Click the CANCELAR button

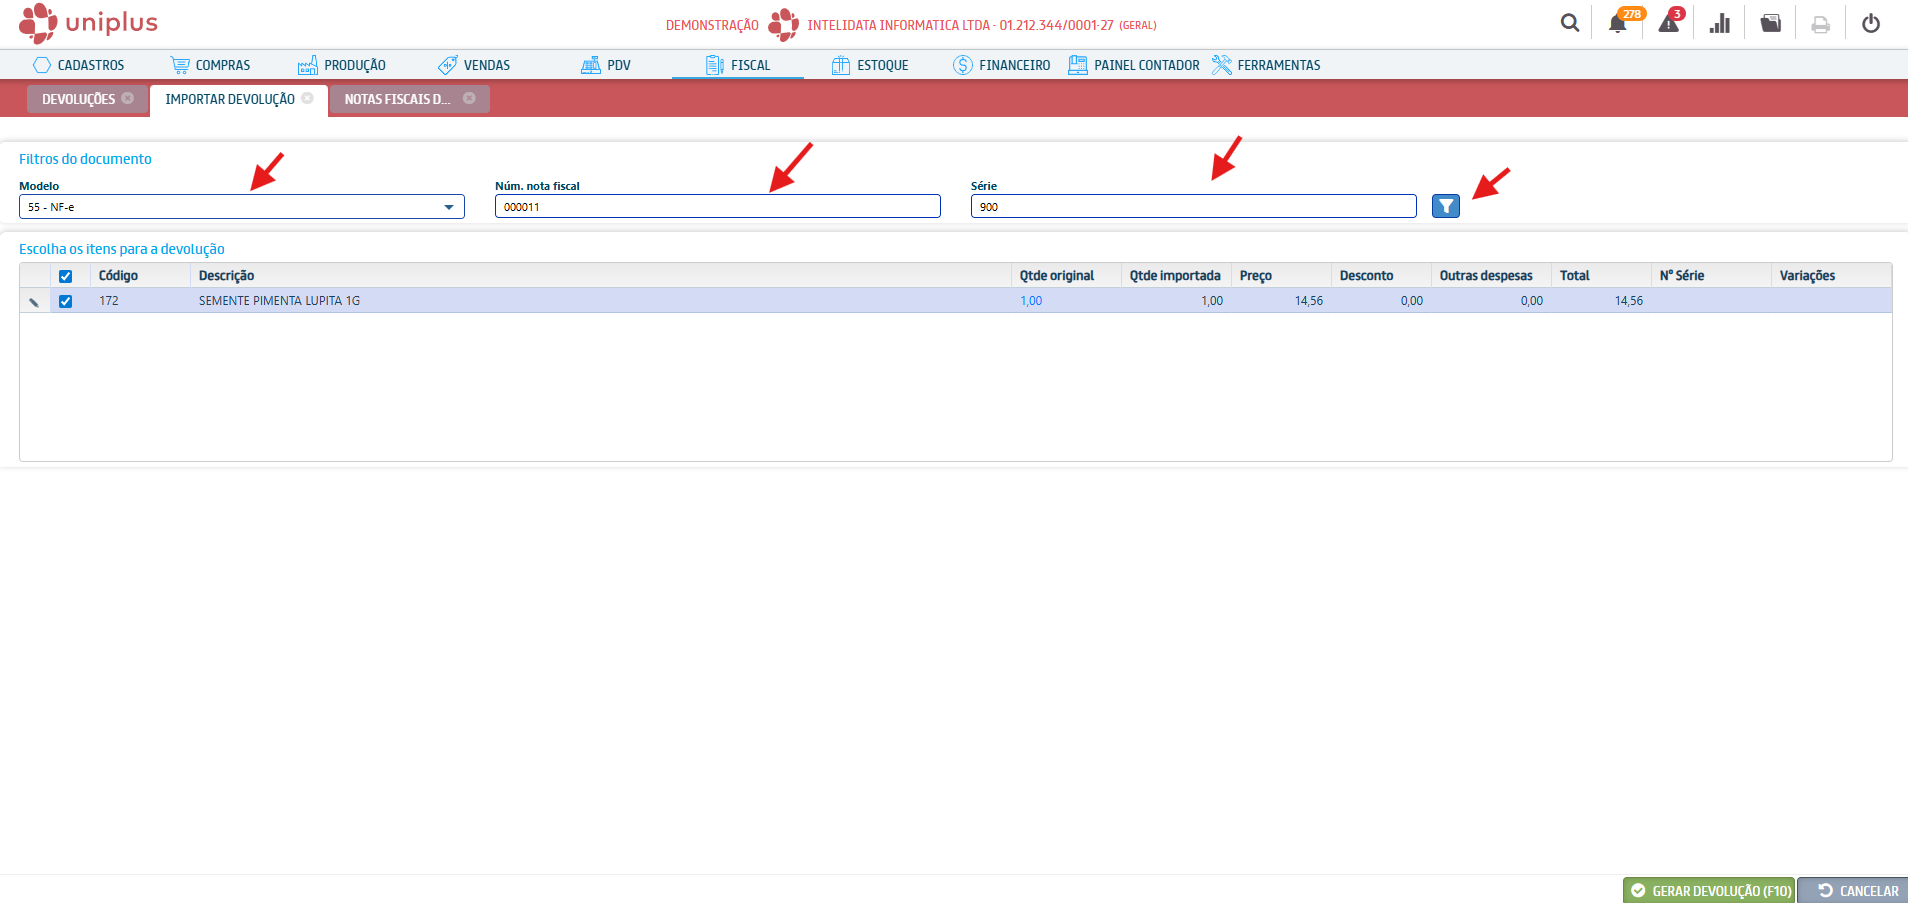point(1857,890)
